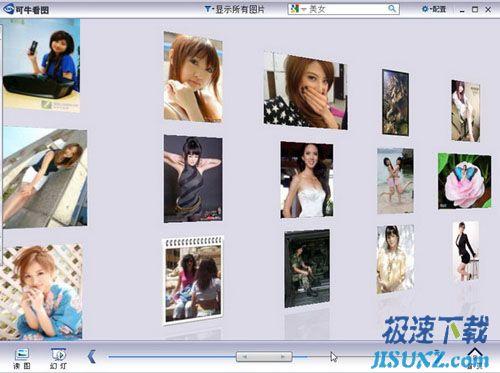Screen dimensions: 500x373
Task: Open the 配置 settings menu
Action: (434, 9)
